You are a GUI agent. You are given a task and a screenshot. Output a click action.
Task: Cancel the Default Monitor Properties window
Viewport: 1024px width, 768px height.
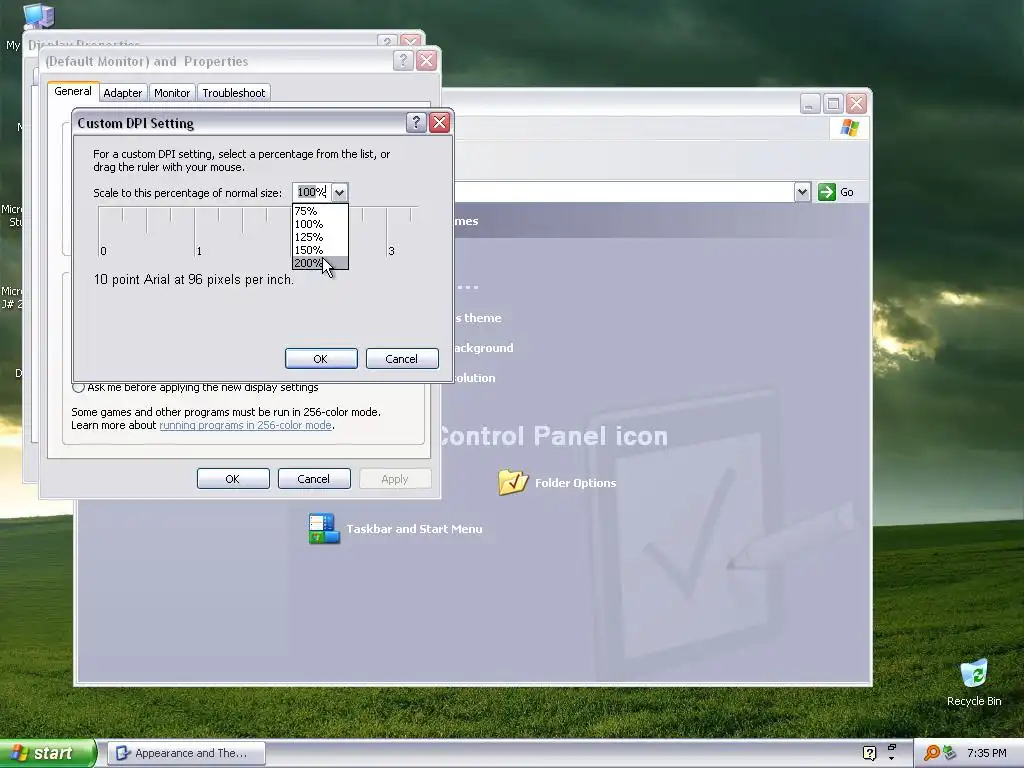pyautogui.click(x=314, y=479)
